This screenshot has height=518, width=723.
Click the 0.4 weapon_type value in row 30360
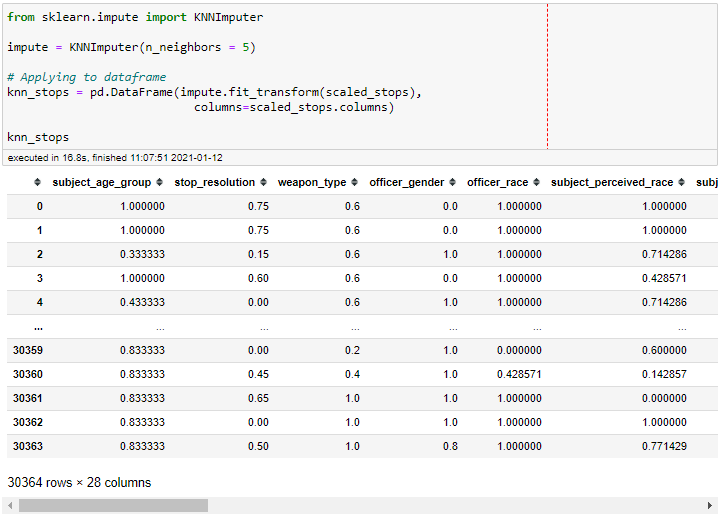tap(352, 374)
